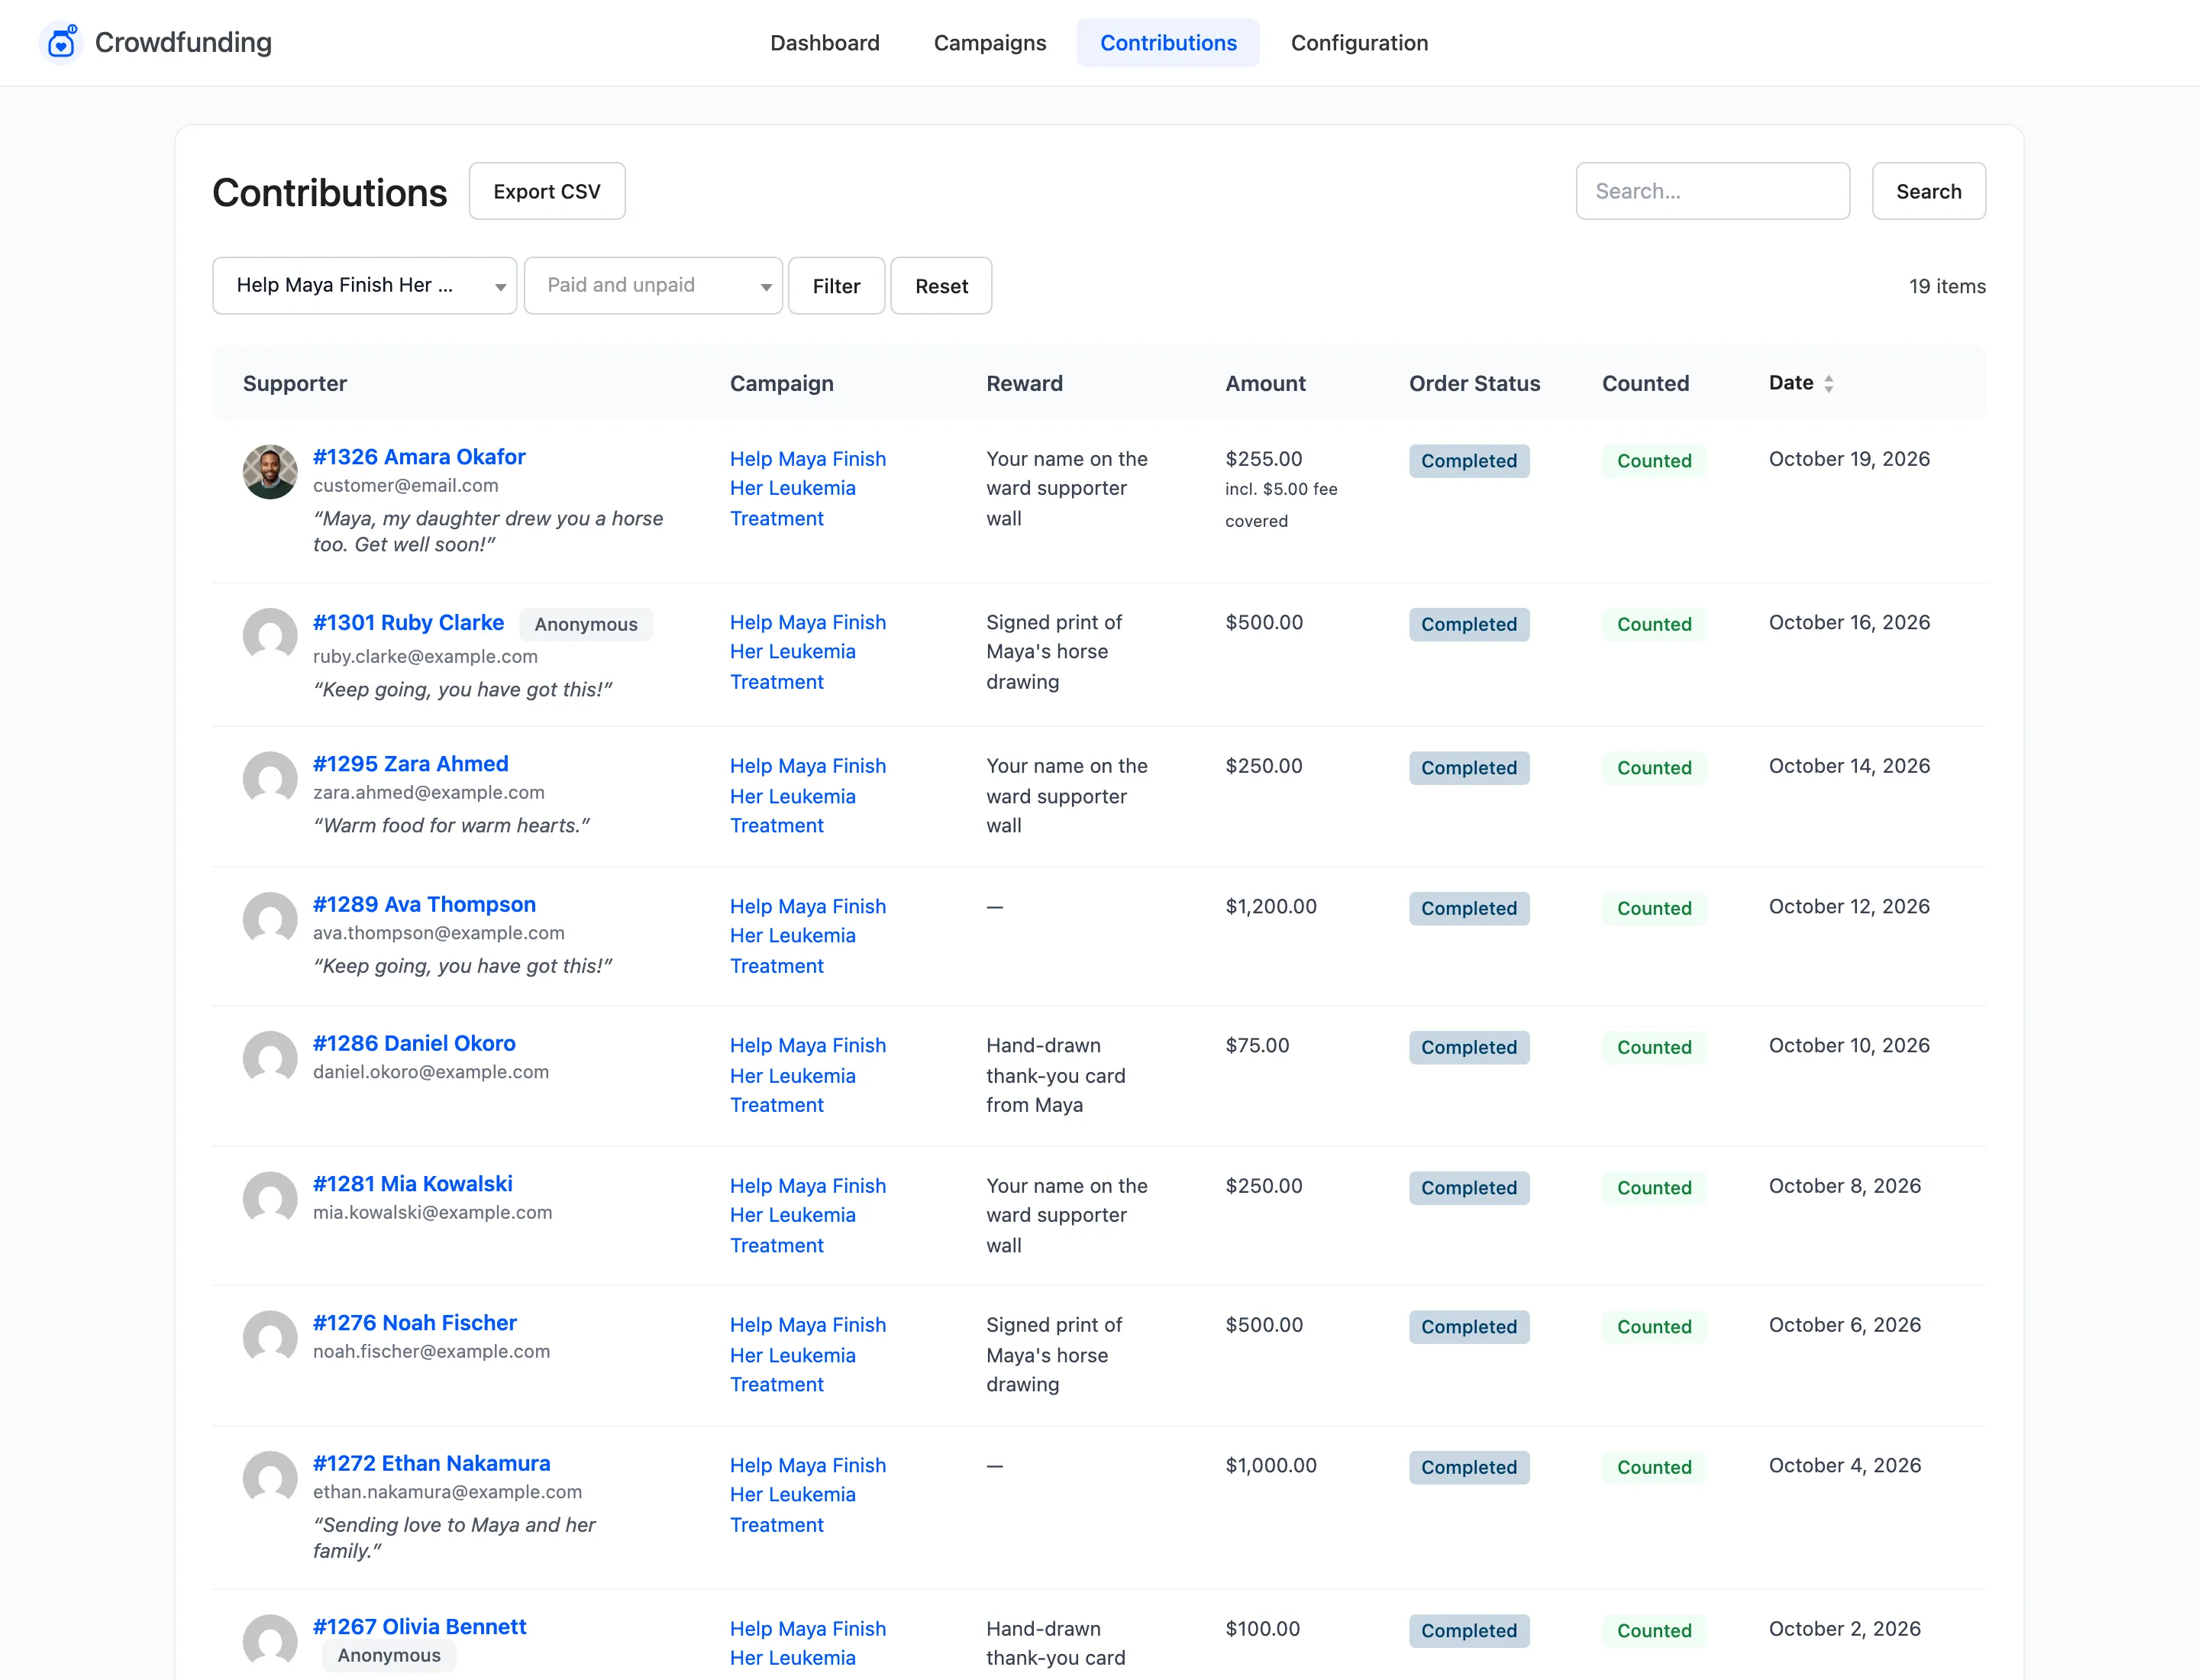Click Ava Thompson's placeholder avatar

(270, 919)
